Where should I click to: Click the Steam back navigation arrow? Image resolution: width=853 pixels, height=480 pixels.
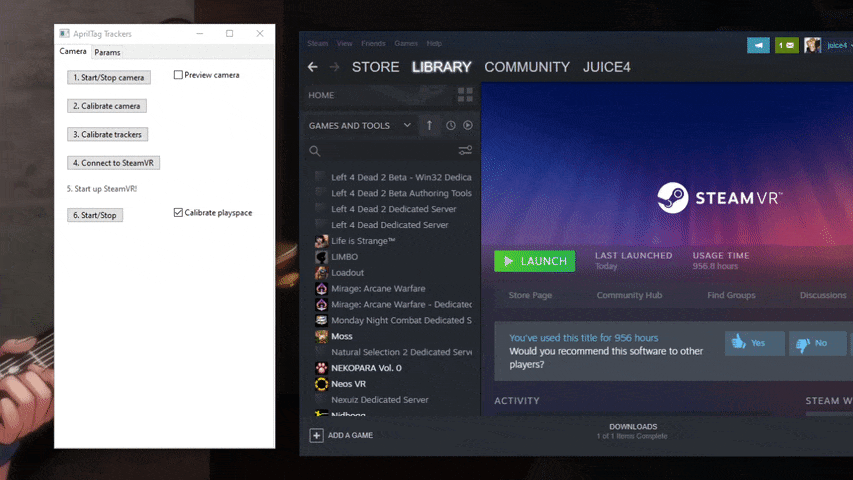pos(312,67)
